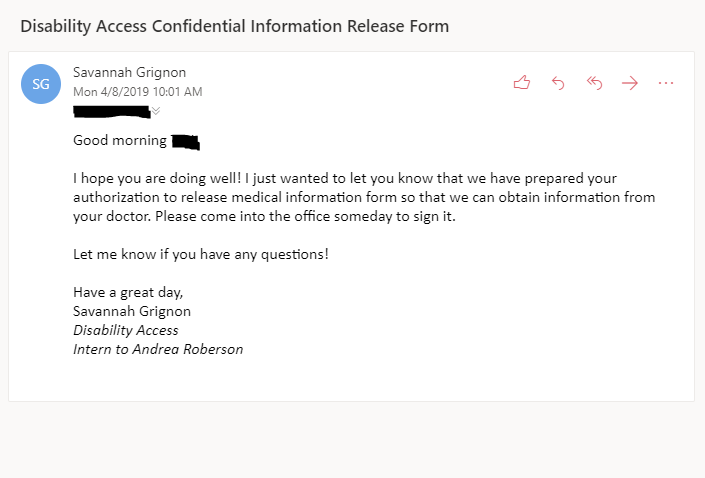
Task: Click the "Have a great day," closing line
Action: (128, 292)
